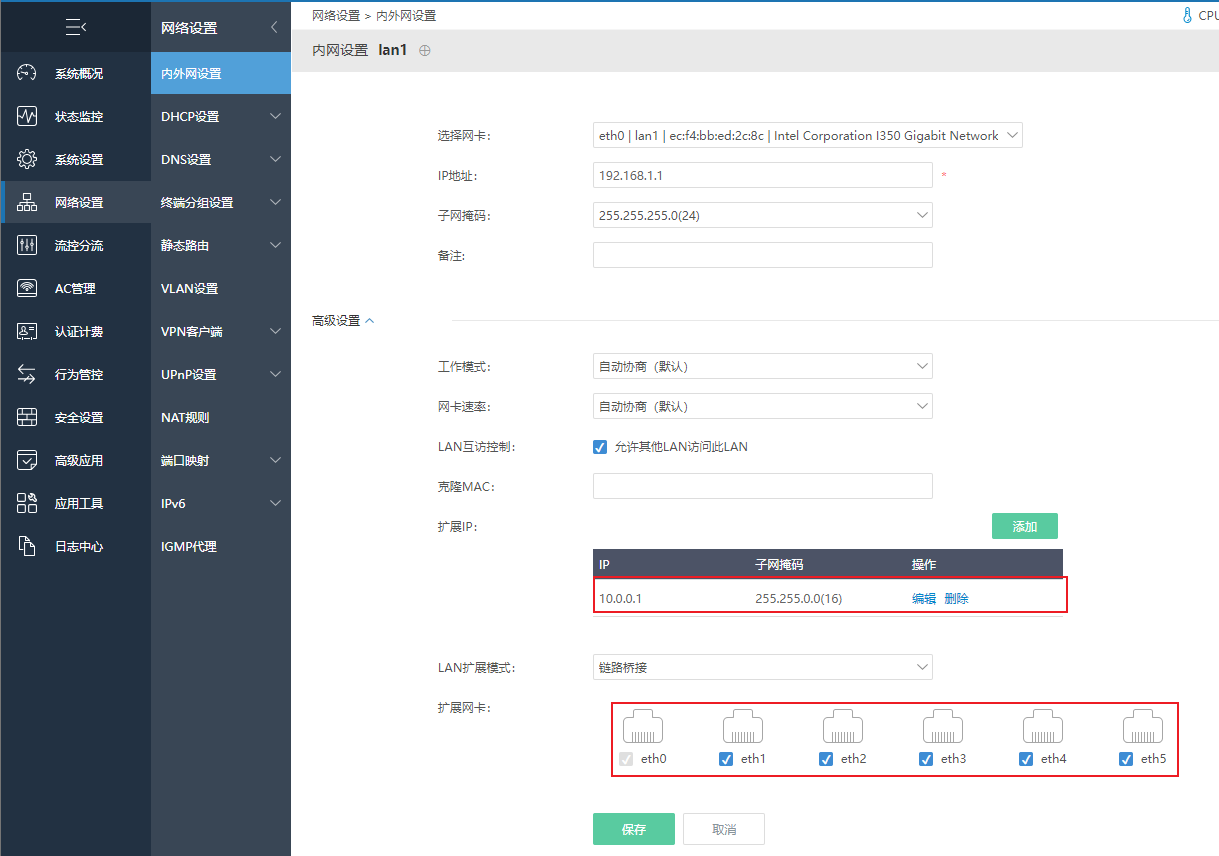1219x856 pixels.
Task: Toggle 允许其他LAN访问此LAN checkbox
Action: [x=600, y=447]
